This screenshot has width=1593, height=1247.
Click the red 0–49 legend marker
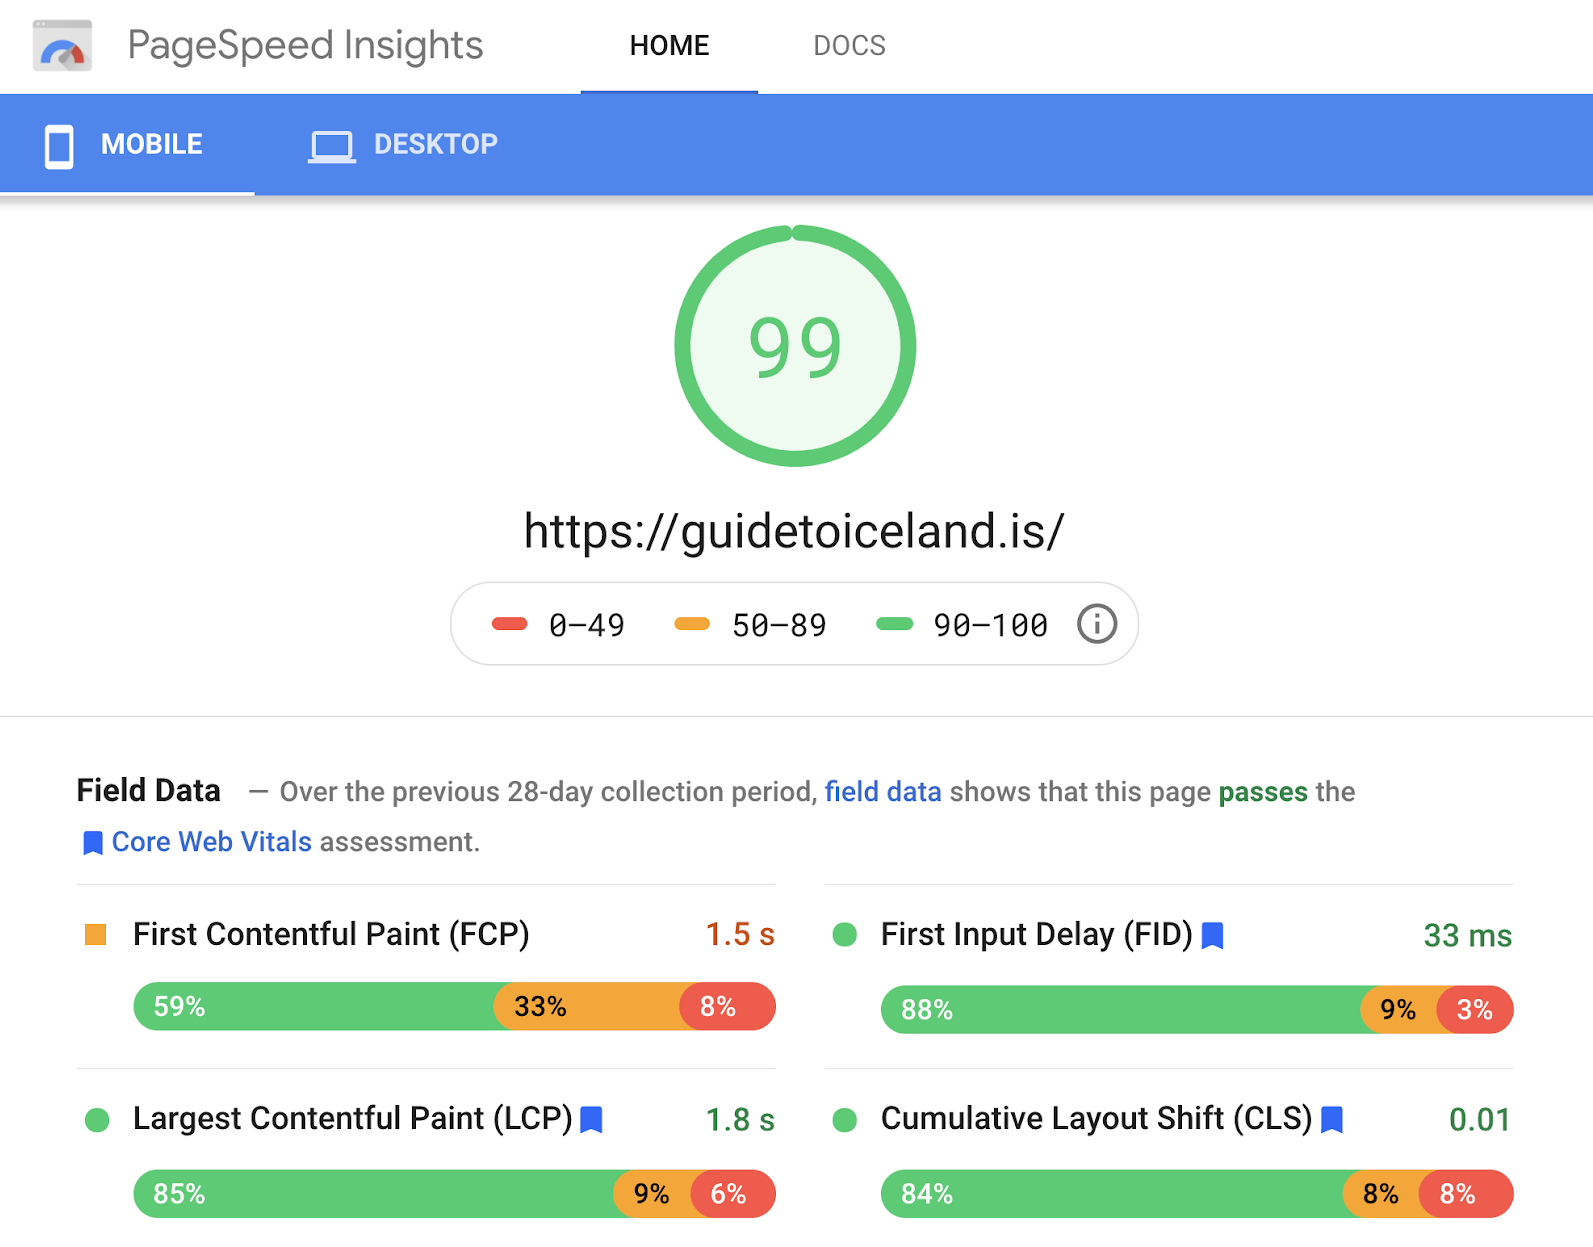510,624
